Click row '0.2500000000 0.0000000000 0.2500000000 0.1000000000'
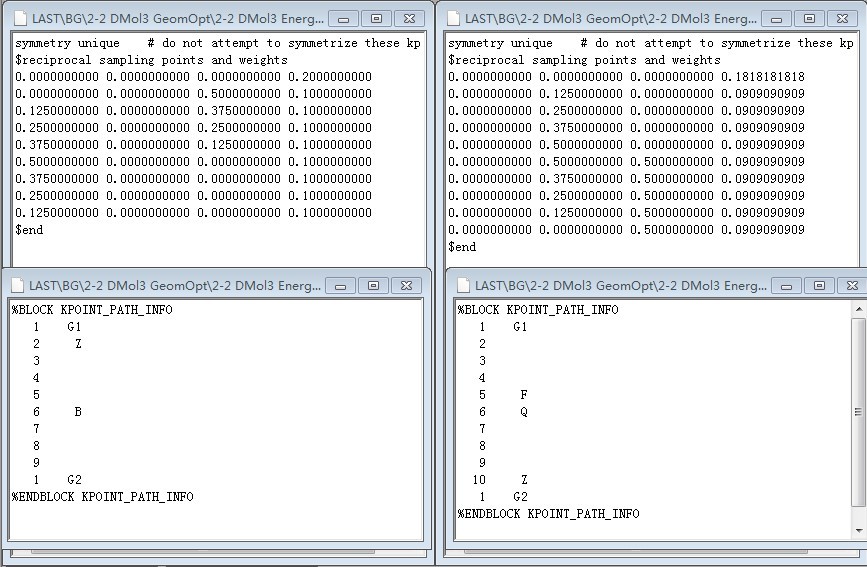867x567 pixels. point(194,128)
